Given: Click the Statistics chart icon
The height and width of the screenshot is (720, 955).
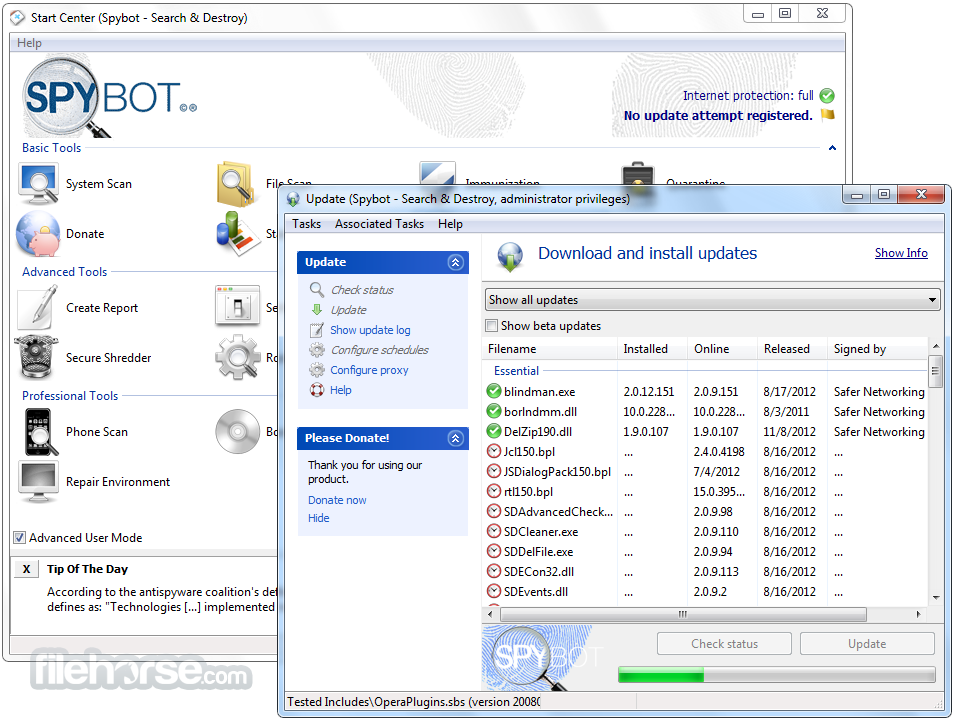Looking at the screenshot, I should [238, 234].
